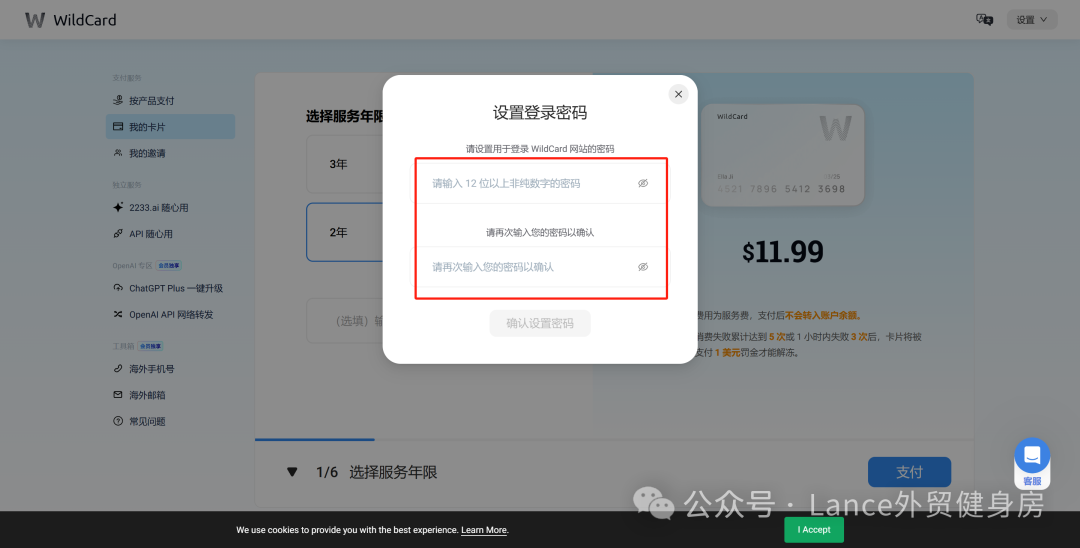Viewport: 1080px width, 548px height.
Task: Click the 海外手机号 sidebar icon
Action: point(119,369)
